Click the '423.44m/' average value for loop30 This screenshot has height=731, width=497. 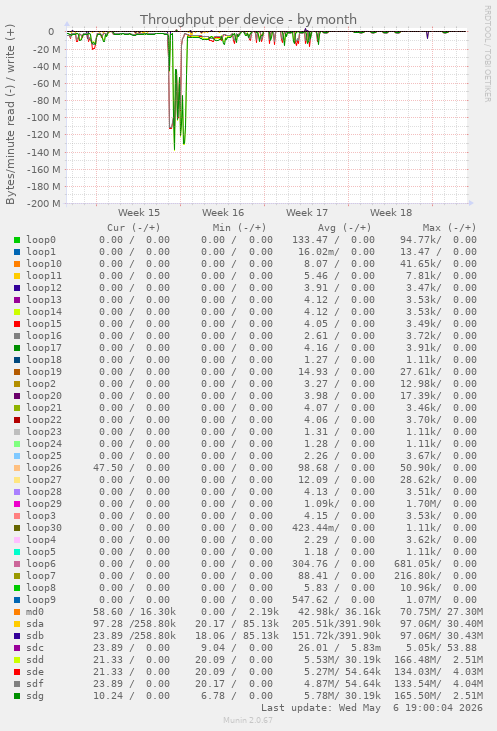[316, 528]
